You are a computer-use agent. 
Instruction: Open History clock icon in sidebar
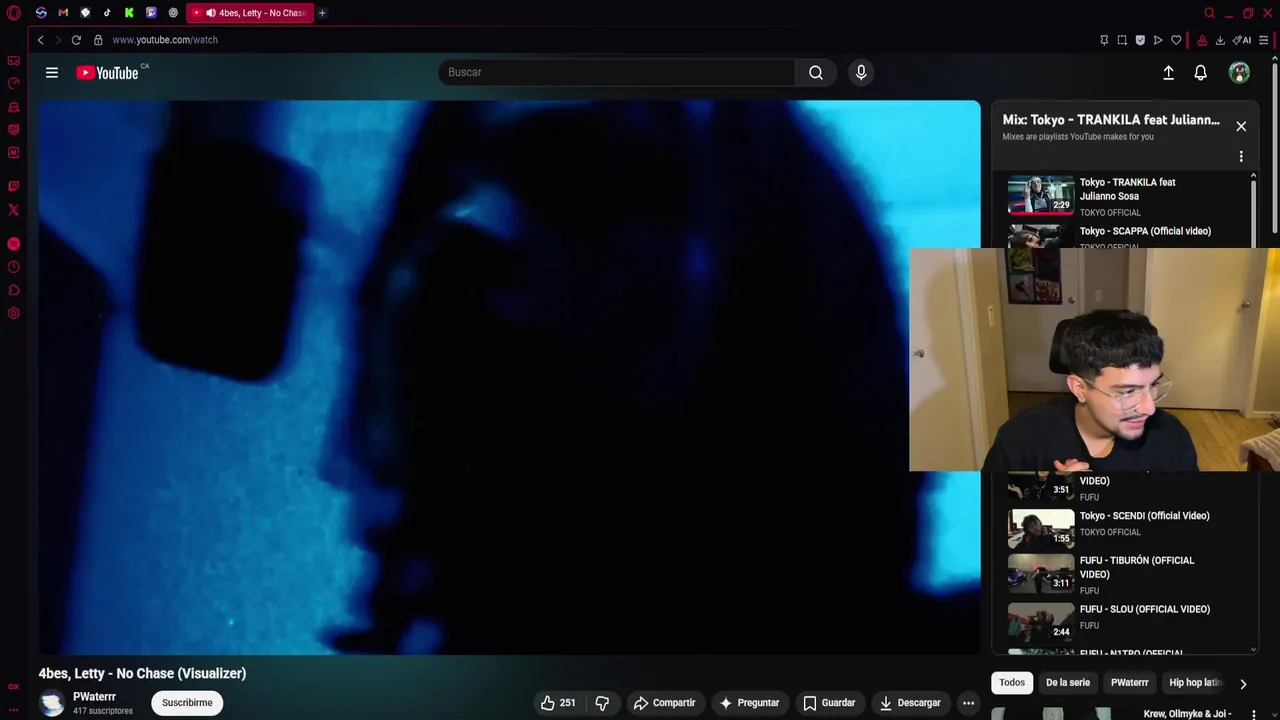pos(13,267)
